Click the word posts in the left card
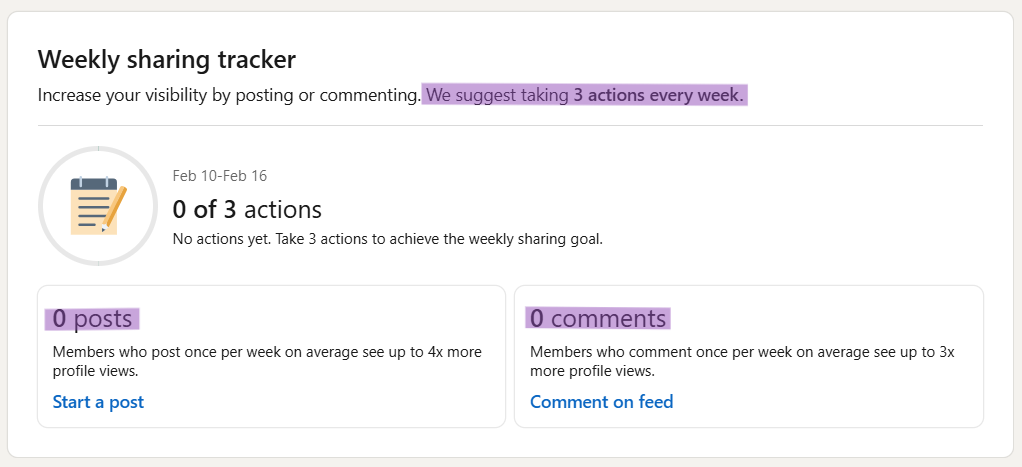1022x467 pixels. click(x=103, y=319)
